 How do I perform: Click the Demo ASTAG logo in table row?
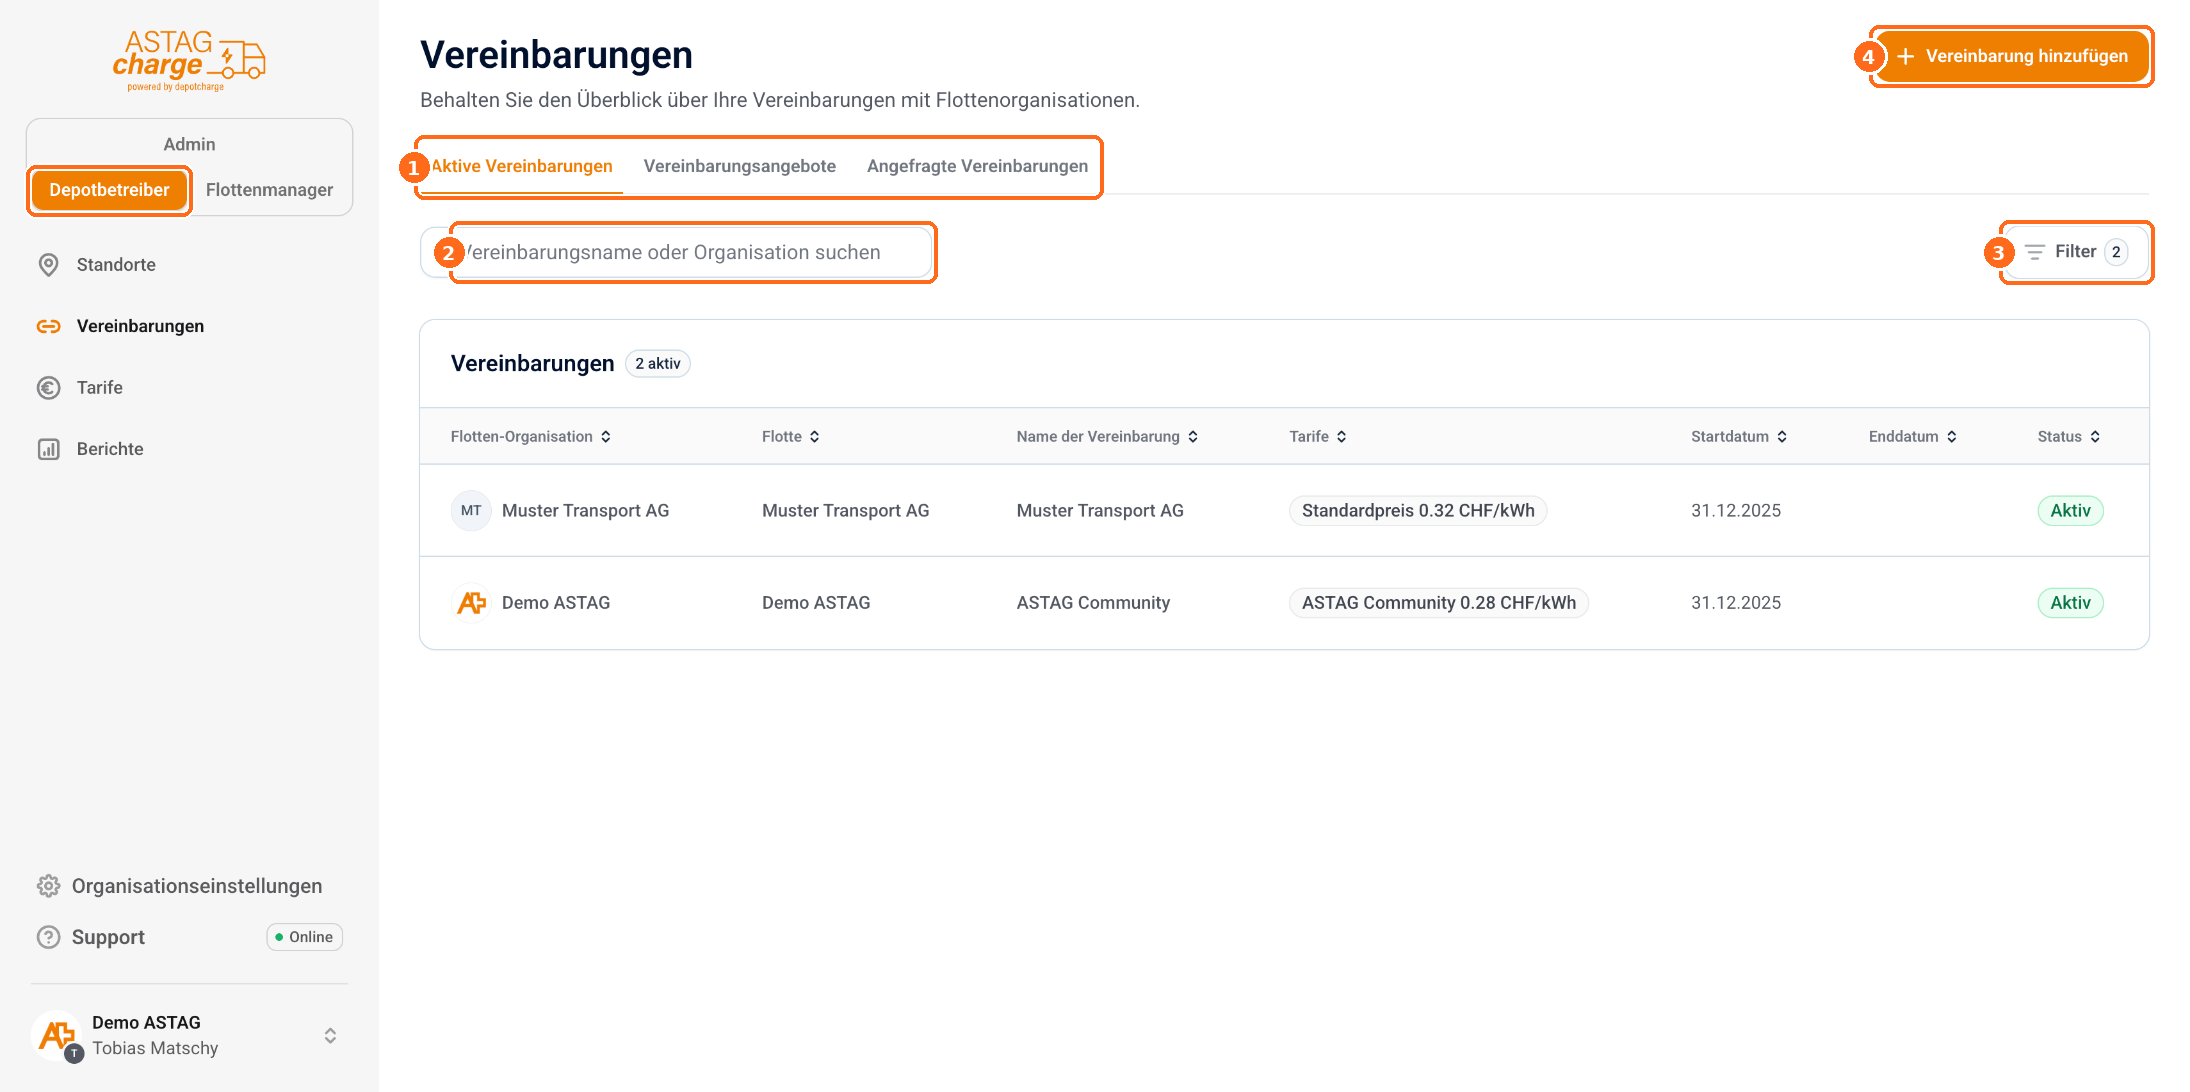(x=471, y=603)
